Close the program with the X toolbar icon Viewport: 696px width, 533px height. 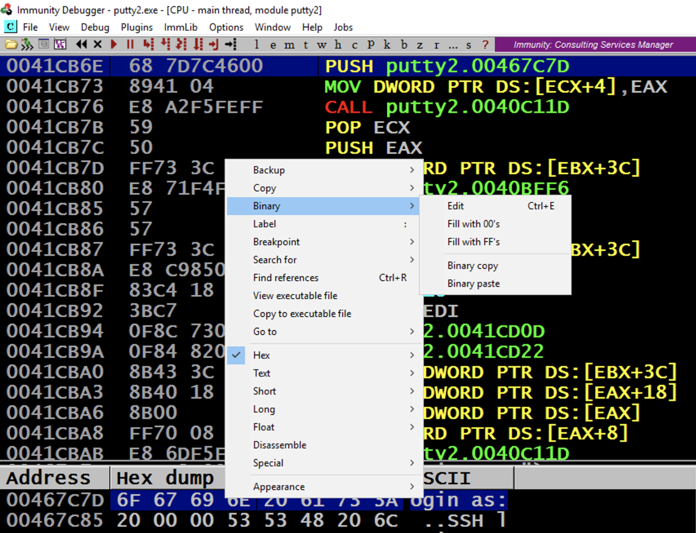click(x=97, y=45)
